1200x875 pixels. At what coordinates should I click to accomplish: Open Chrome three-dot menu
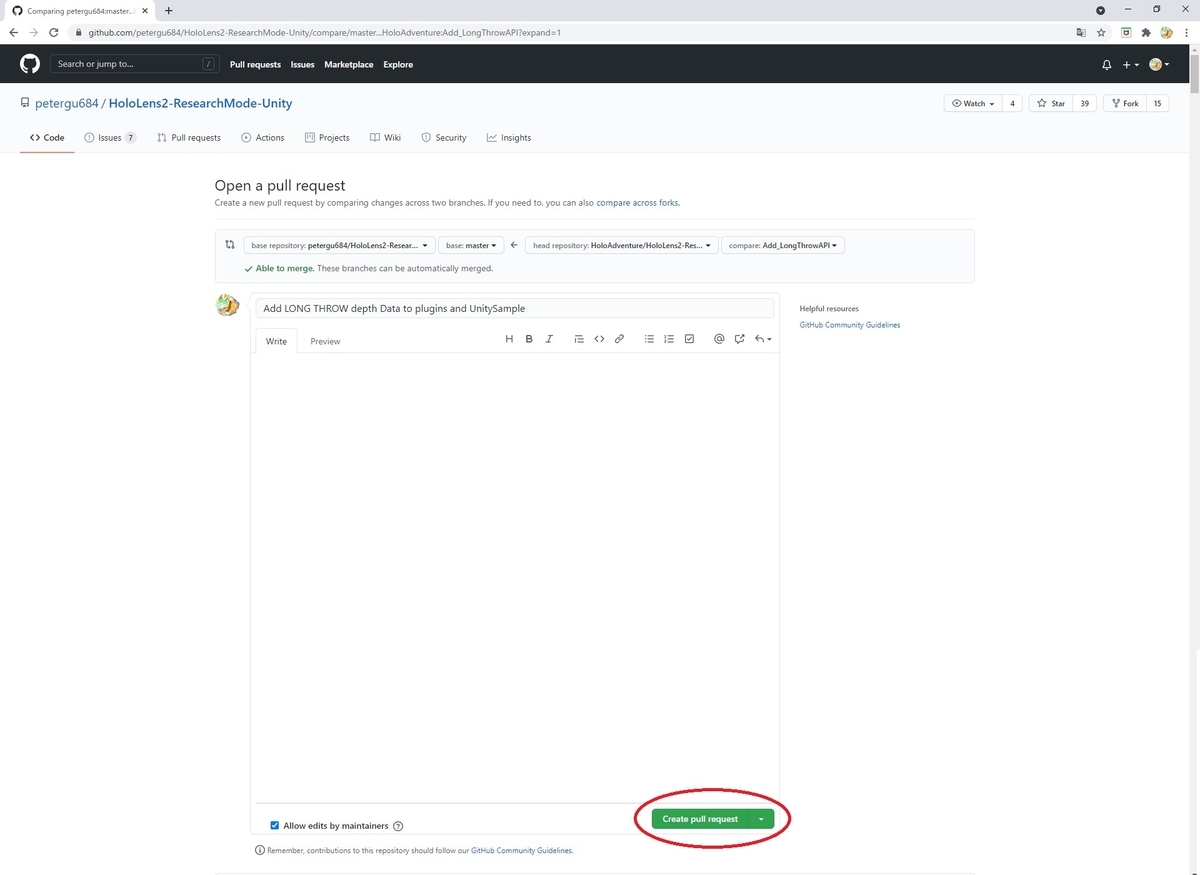click(x=1187, y=32)
